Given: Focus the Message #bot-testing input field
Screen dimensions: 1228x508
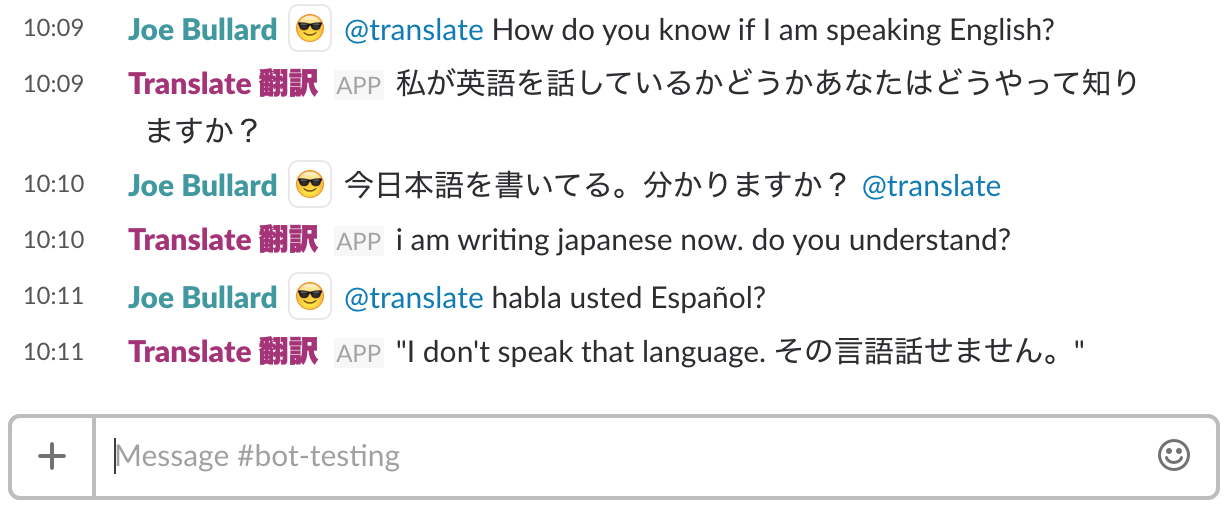Looking at the screenshot, I should [620, 456].
